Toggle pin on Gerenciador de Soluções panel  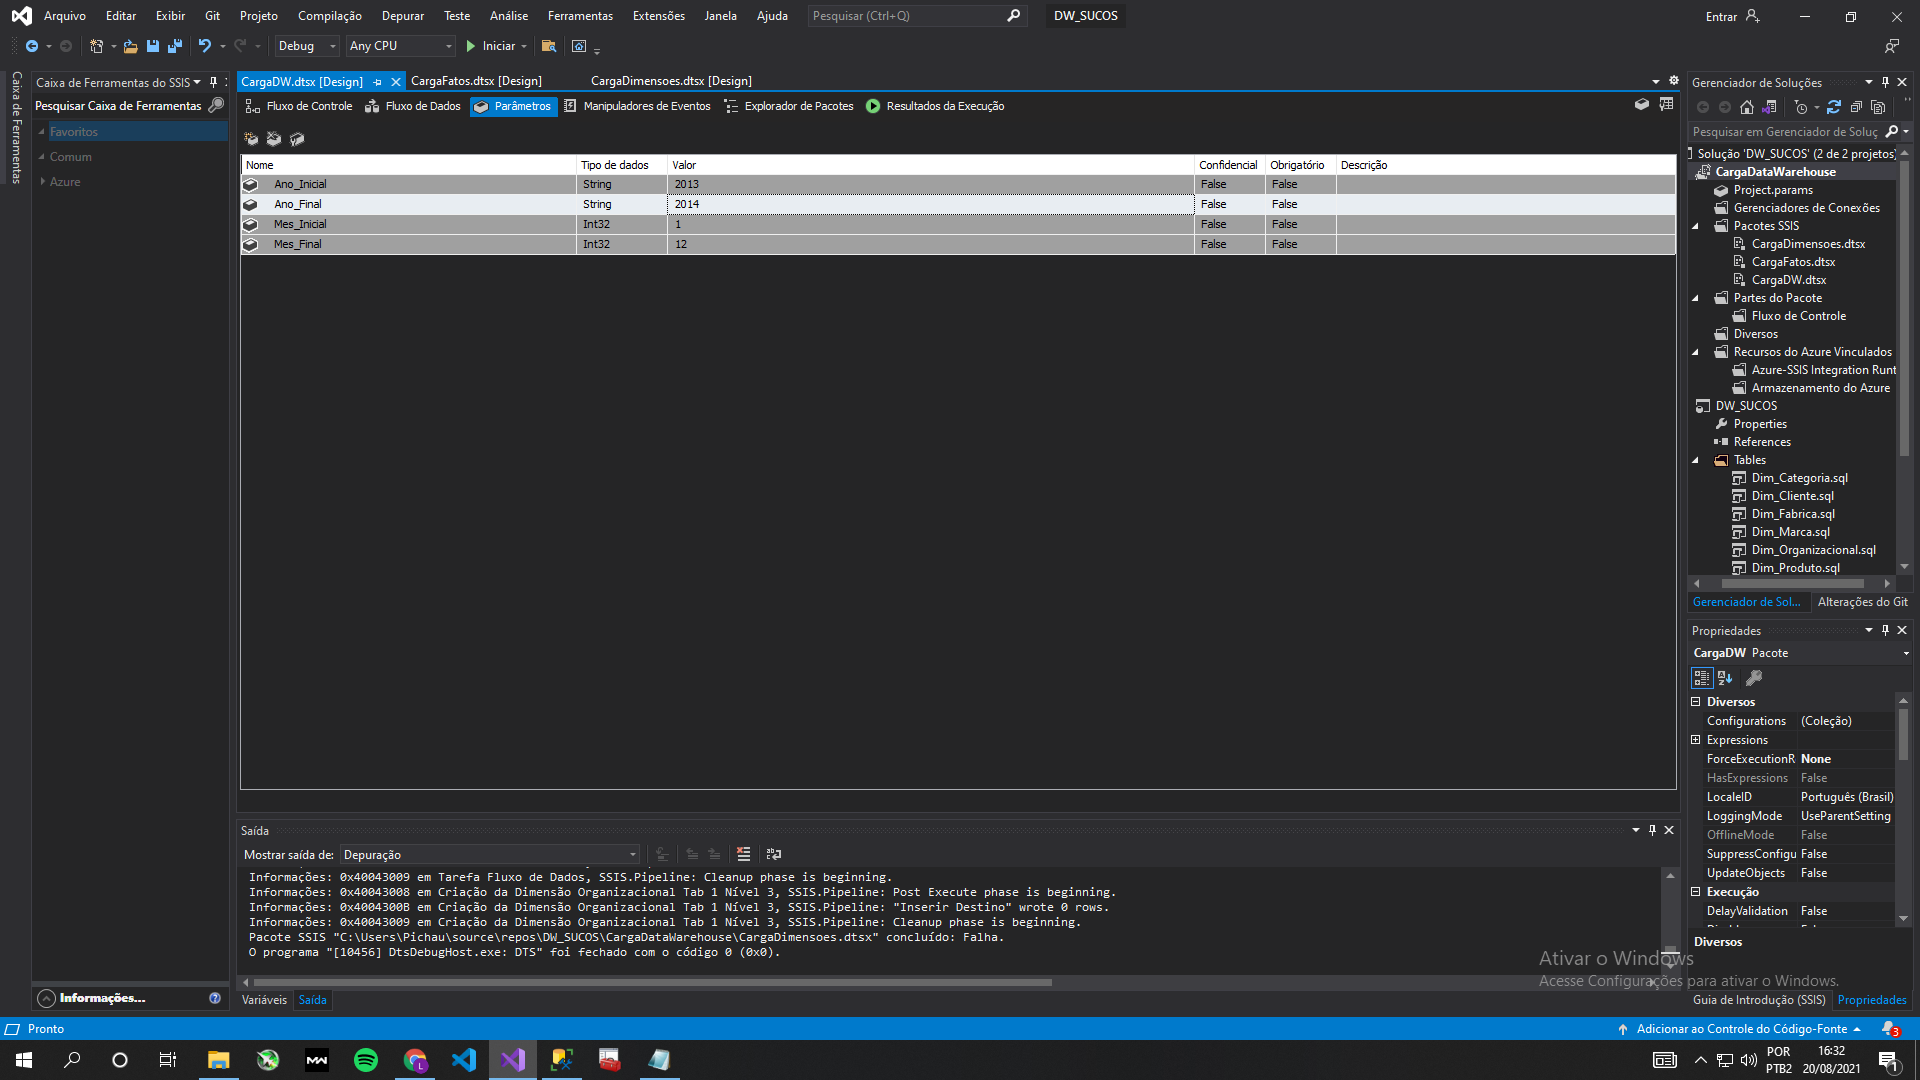[1885, 82]
